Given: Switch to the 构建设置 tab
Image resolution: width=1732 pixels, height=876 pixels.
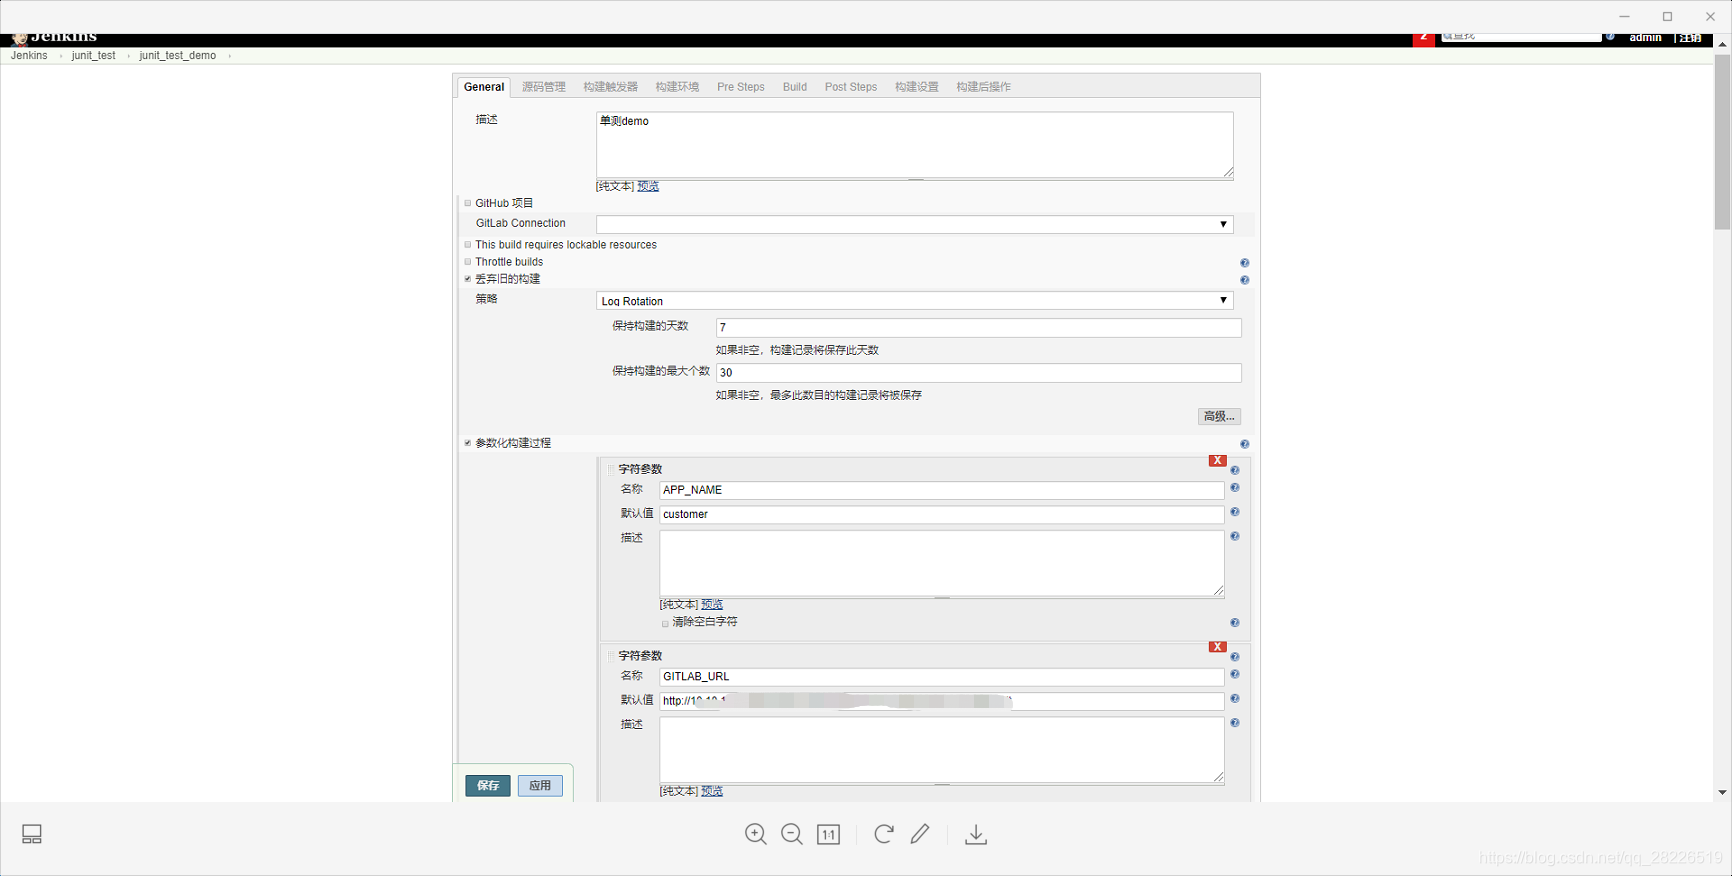Looking at the screenshot, I should (x=917, y=87).
